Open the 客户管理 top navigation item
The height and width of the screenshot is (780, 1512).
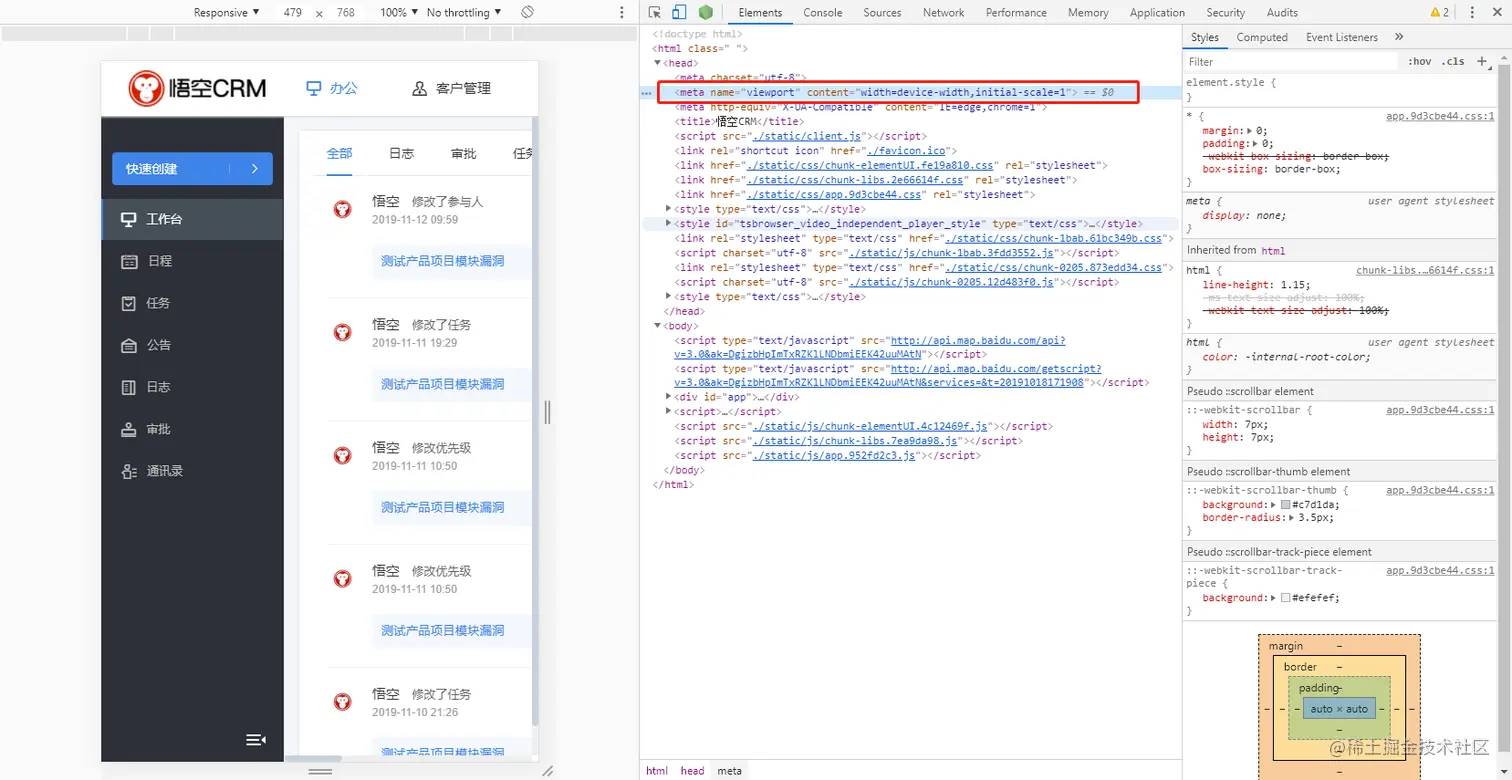coord(452,88)
